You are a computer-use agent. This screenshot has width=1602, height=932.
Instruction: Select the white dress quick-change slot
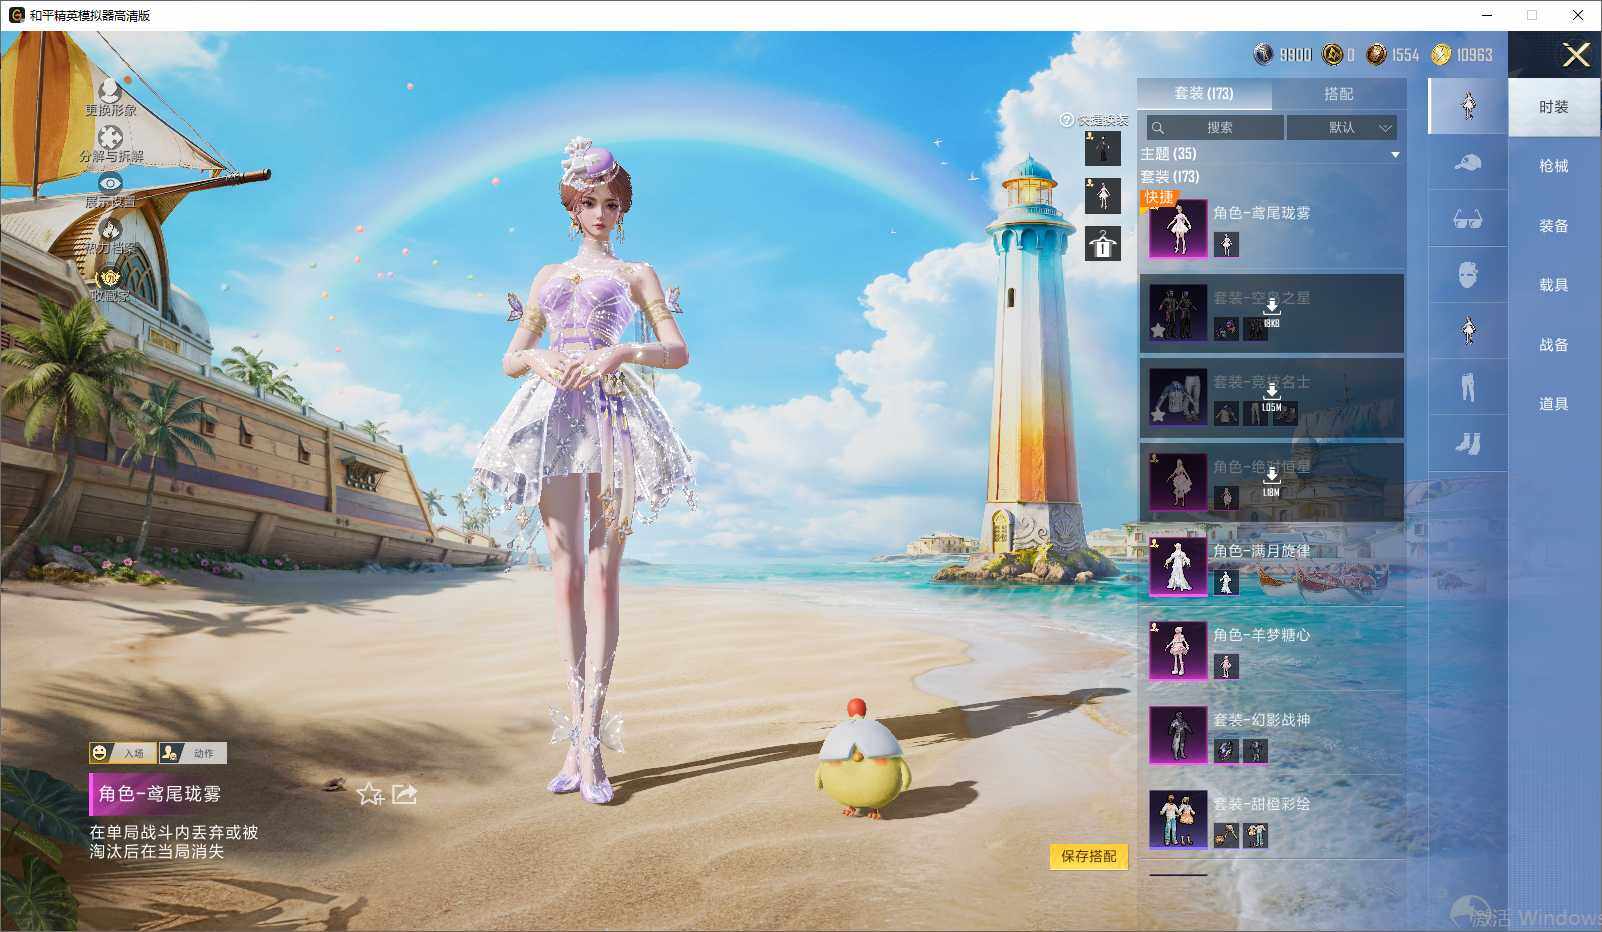pyautogui.click(x=1103, y=195)
